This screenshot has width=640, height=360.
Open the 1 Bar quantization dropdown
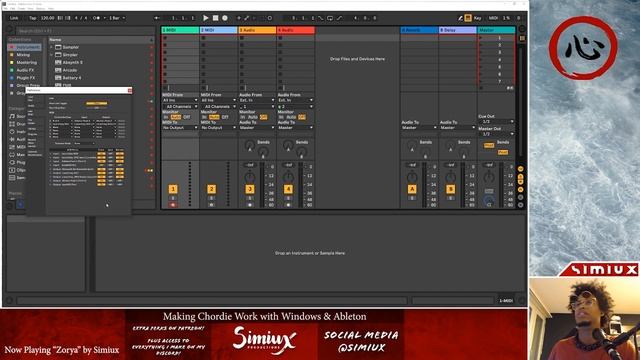click(117, 18)
